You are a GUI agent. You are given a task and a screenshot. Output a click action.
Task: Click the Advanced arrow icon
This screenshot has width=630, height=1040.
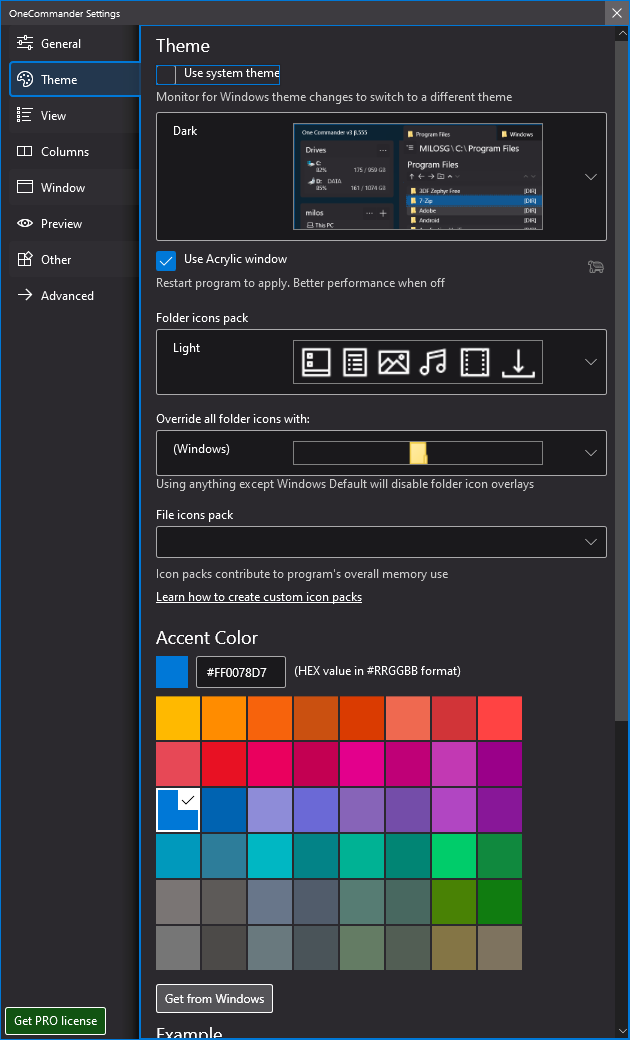[25, 295]
